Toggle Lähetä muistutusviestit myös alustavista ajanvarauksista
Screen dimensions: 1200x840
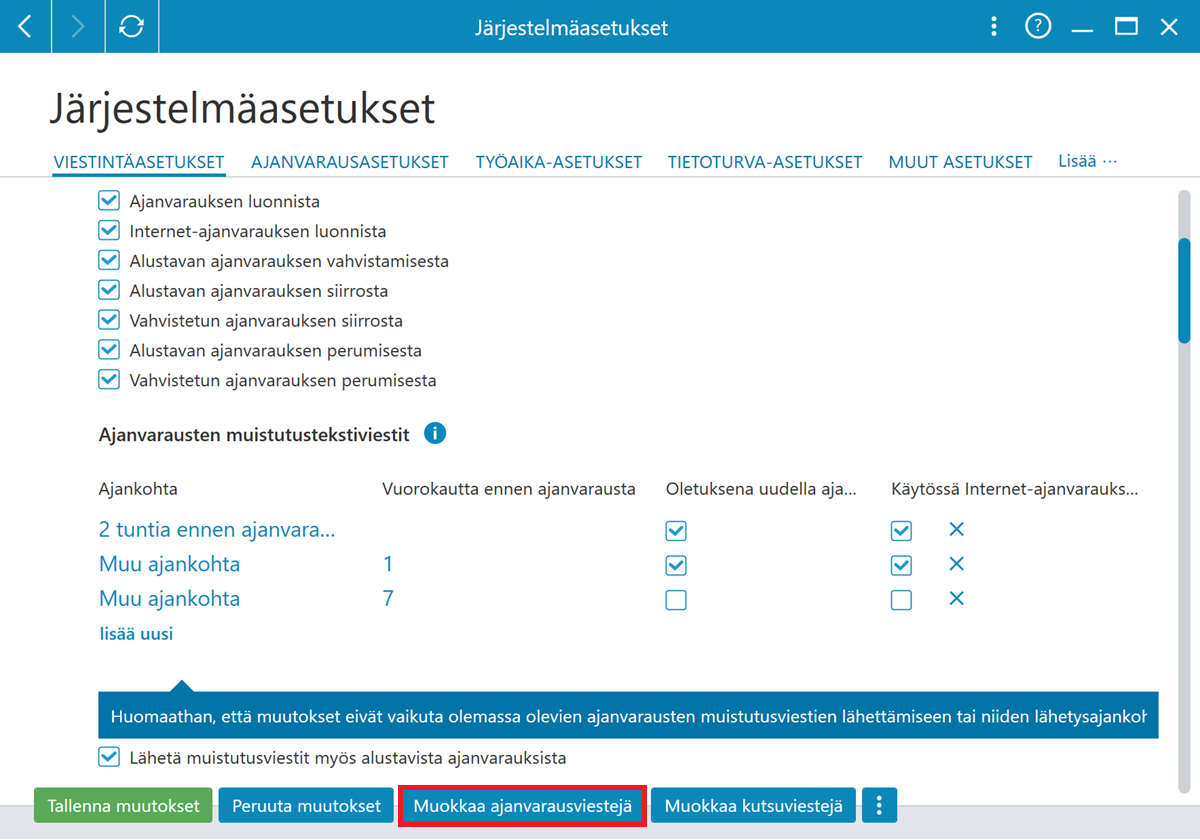109,757
